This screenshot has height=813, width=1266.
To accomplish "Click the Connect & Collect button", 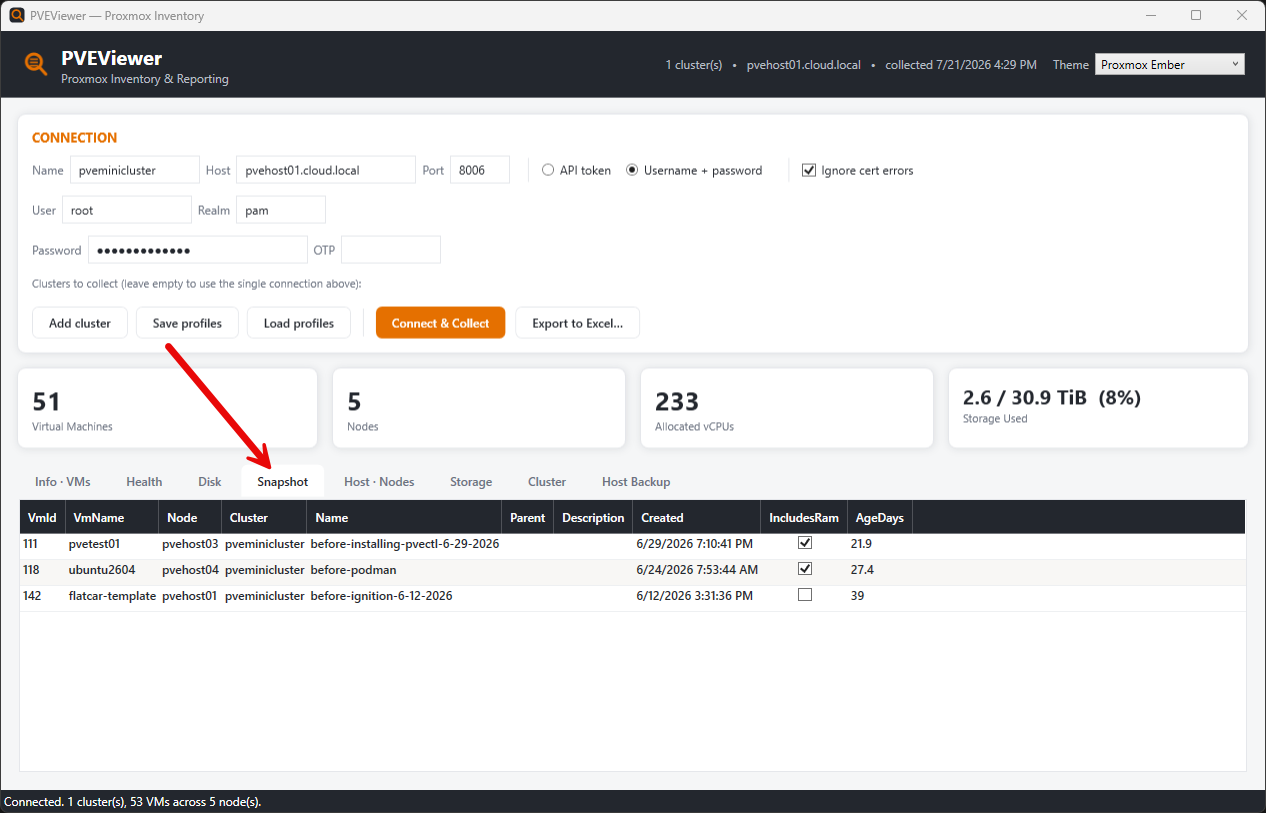I will pos(441,323).
